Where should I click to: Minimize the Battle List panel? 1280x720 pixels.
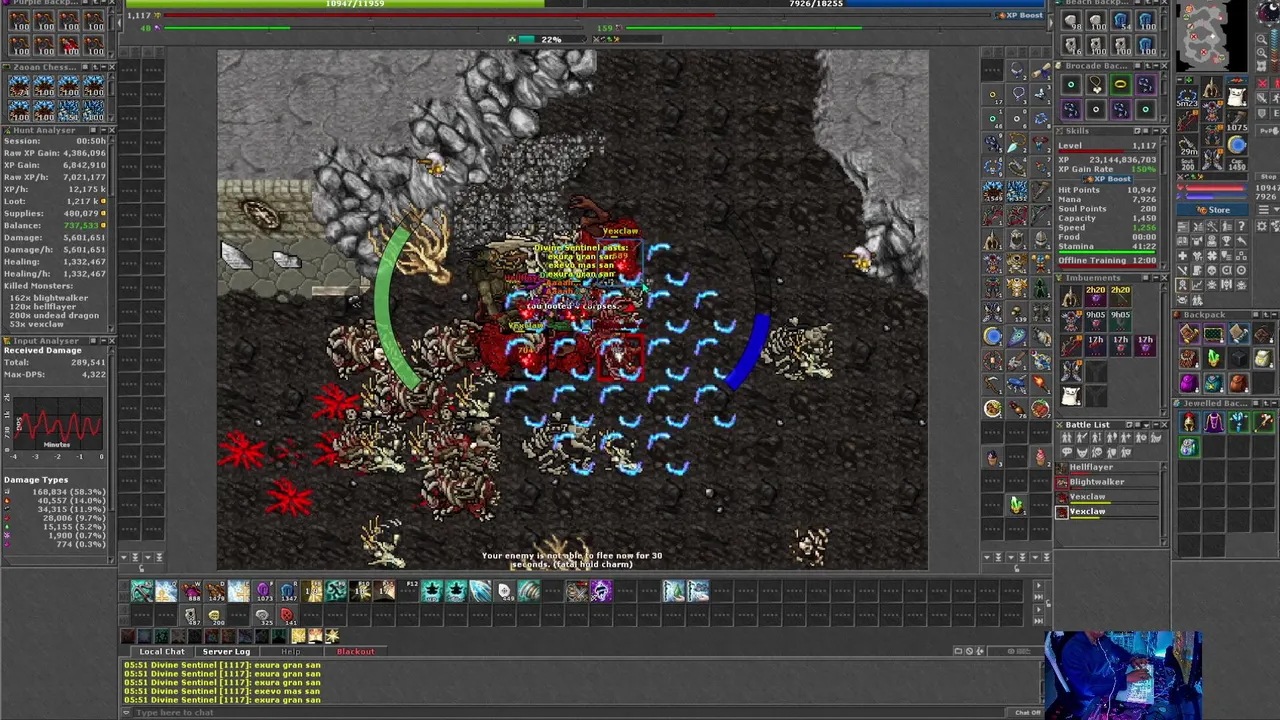tap(1156, 425)
